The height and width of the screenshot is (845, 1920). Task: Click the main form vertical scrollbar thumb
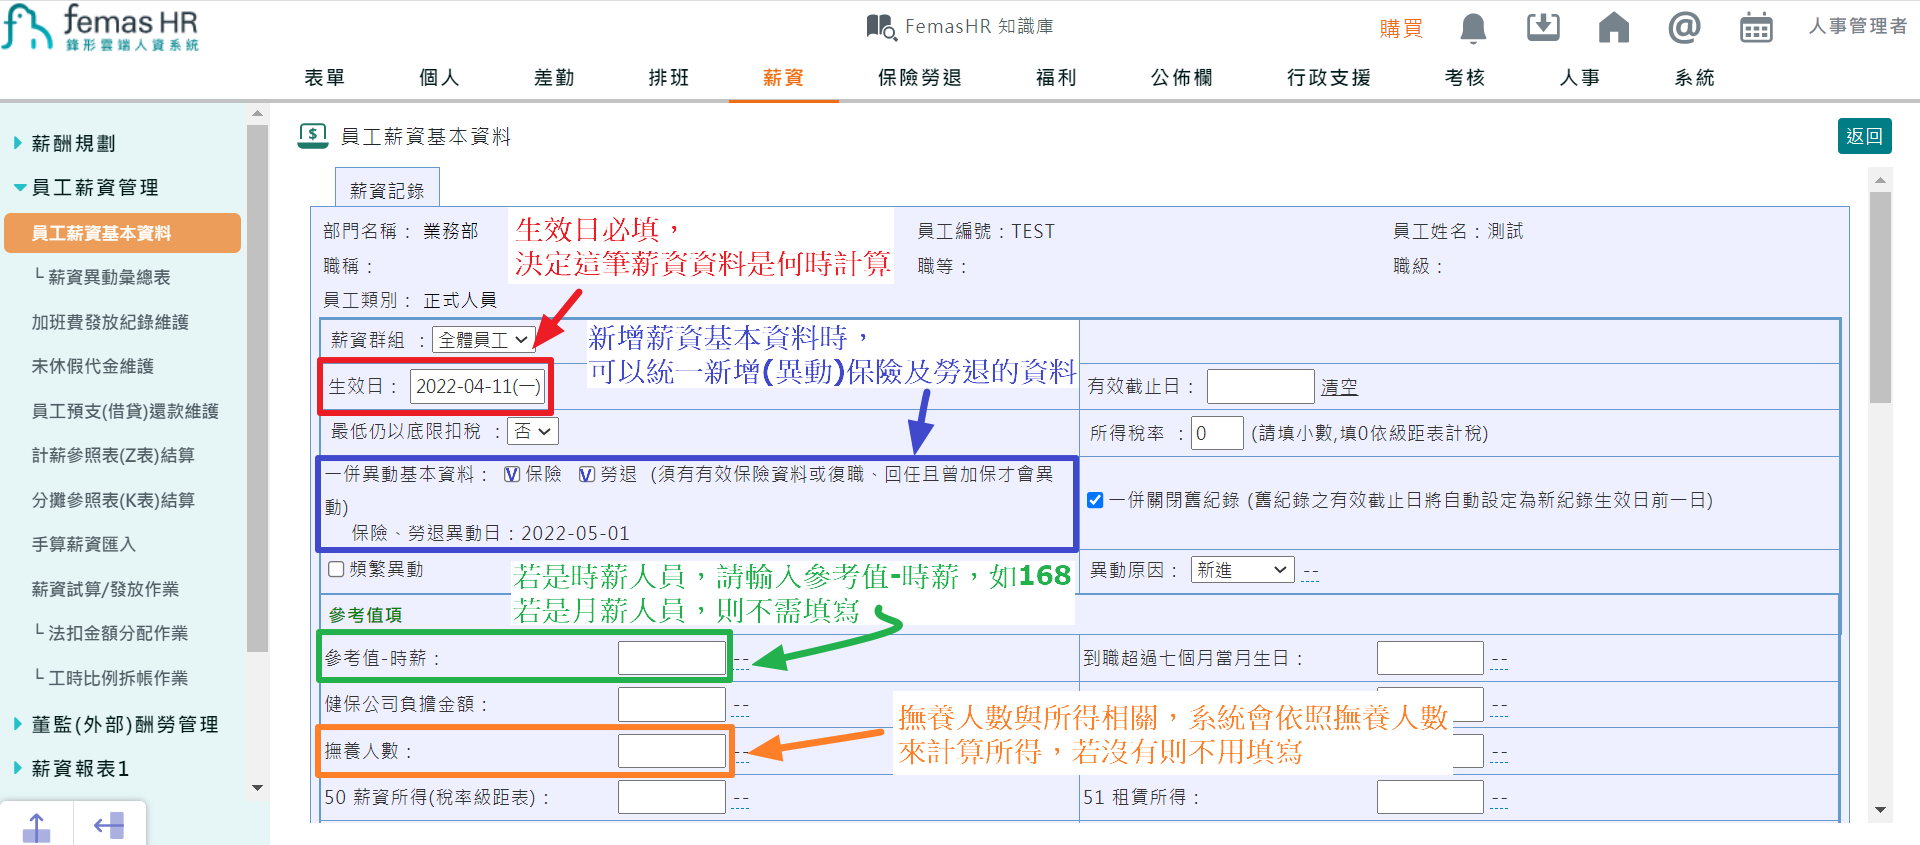[x=1880, y=297]
